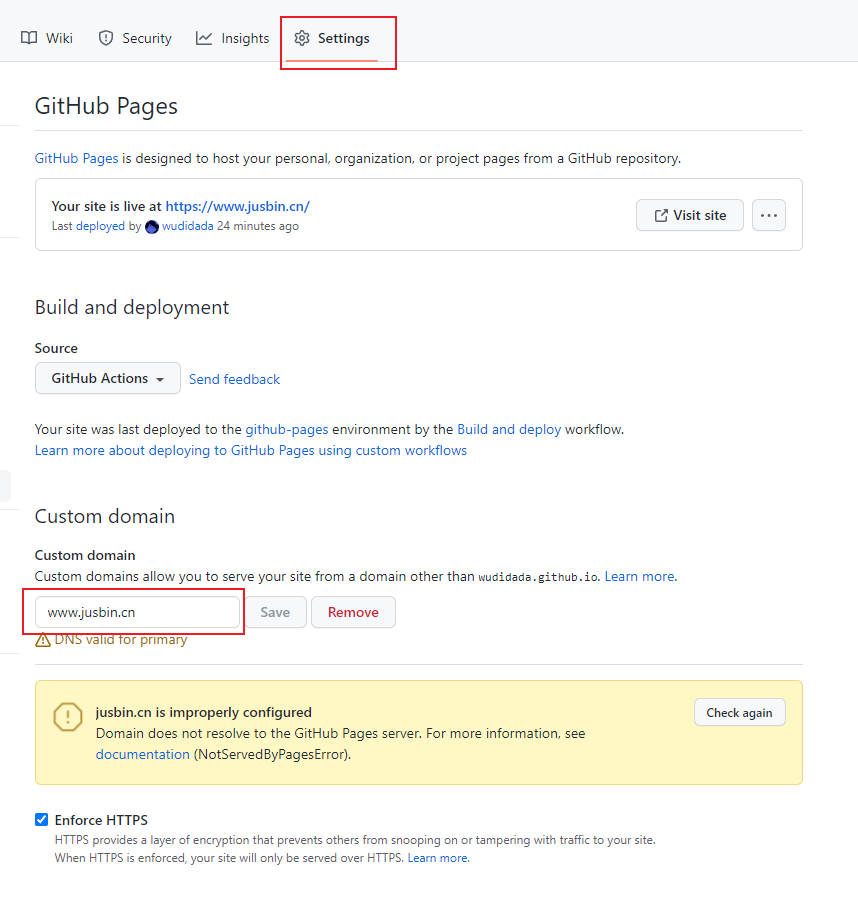Open the https://www.jusbin.cn/ site link
Viewport: 858px width, 897px height.
click(237, 206)
